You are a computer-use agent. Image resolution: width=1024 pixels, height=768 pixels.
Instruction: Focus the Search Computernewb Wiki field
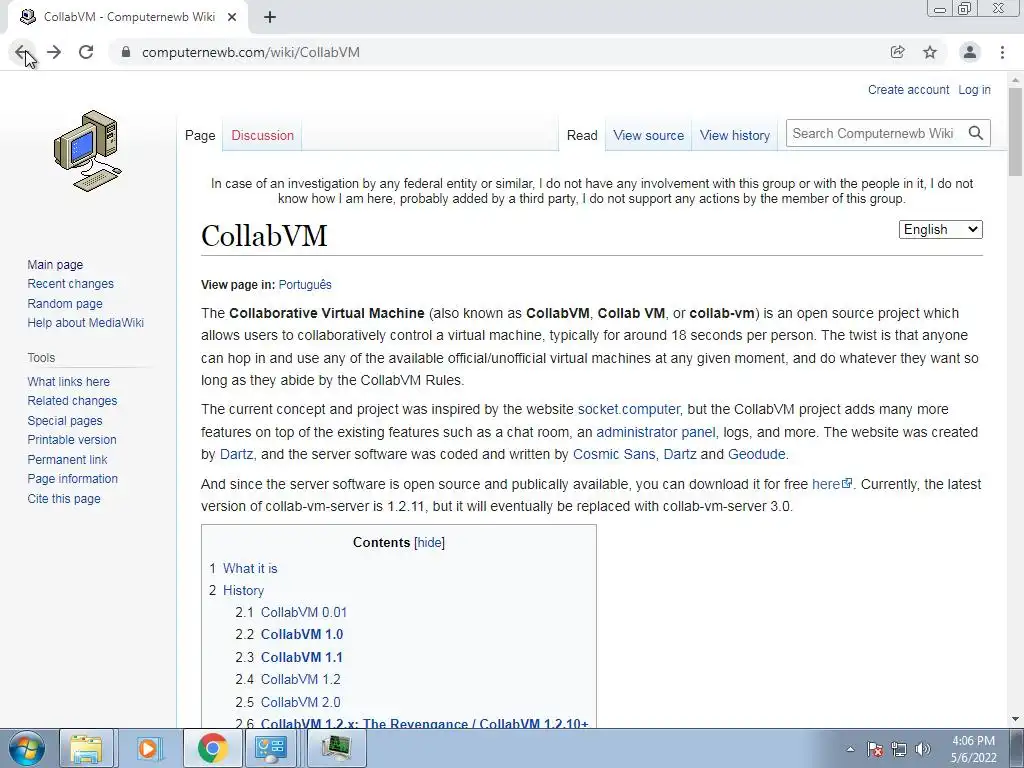(875, 133)
